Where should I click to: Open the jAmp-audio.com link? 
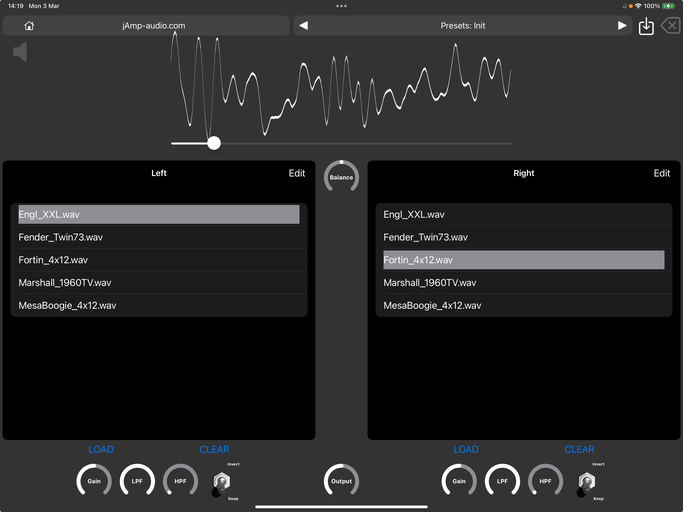click(x=154, y=26)
